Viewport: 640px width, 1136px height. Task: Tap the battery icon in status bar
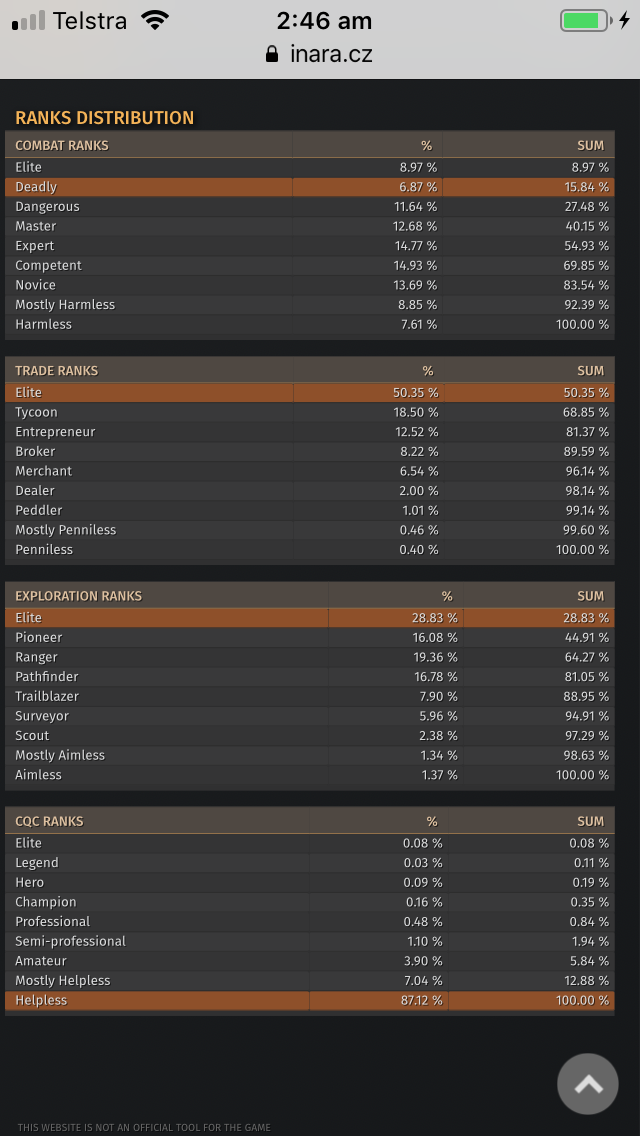pyautogui.click(x=586, y=20)
